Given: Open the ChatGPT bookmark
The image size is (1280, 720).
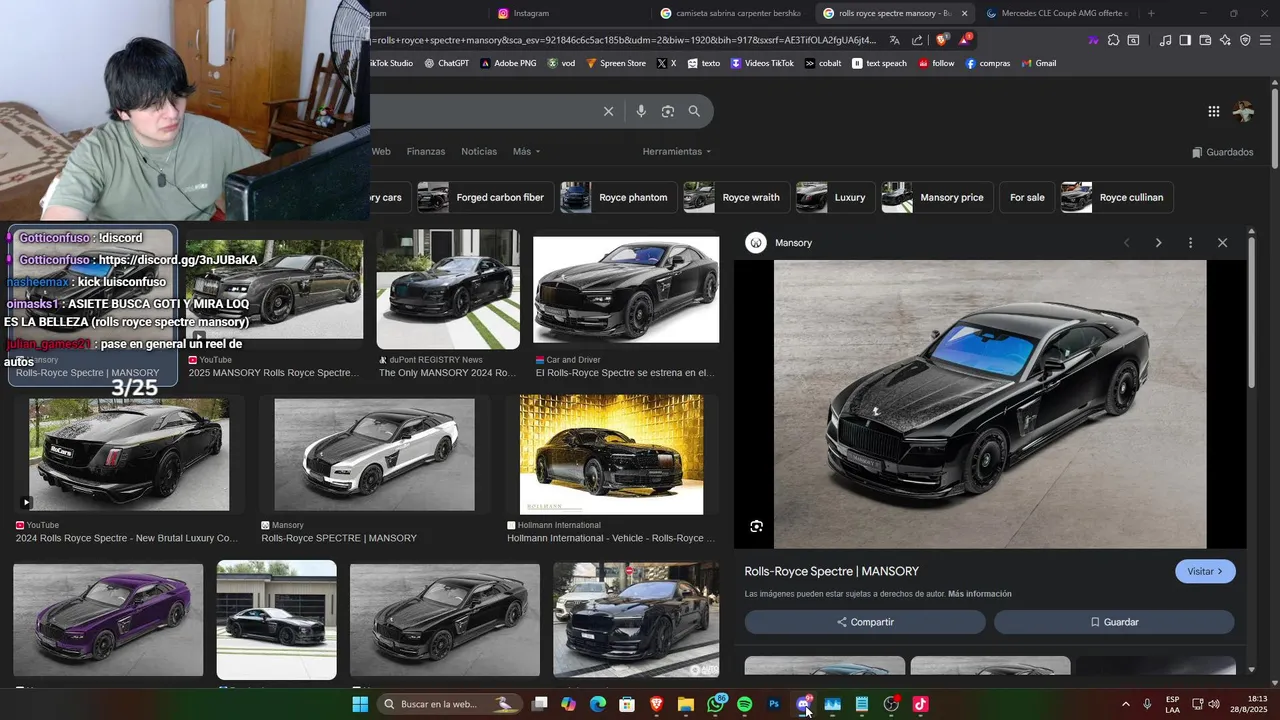Looking at the screenshot, I should [446, 63].
